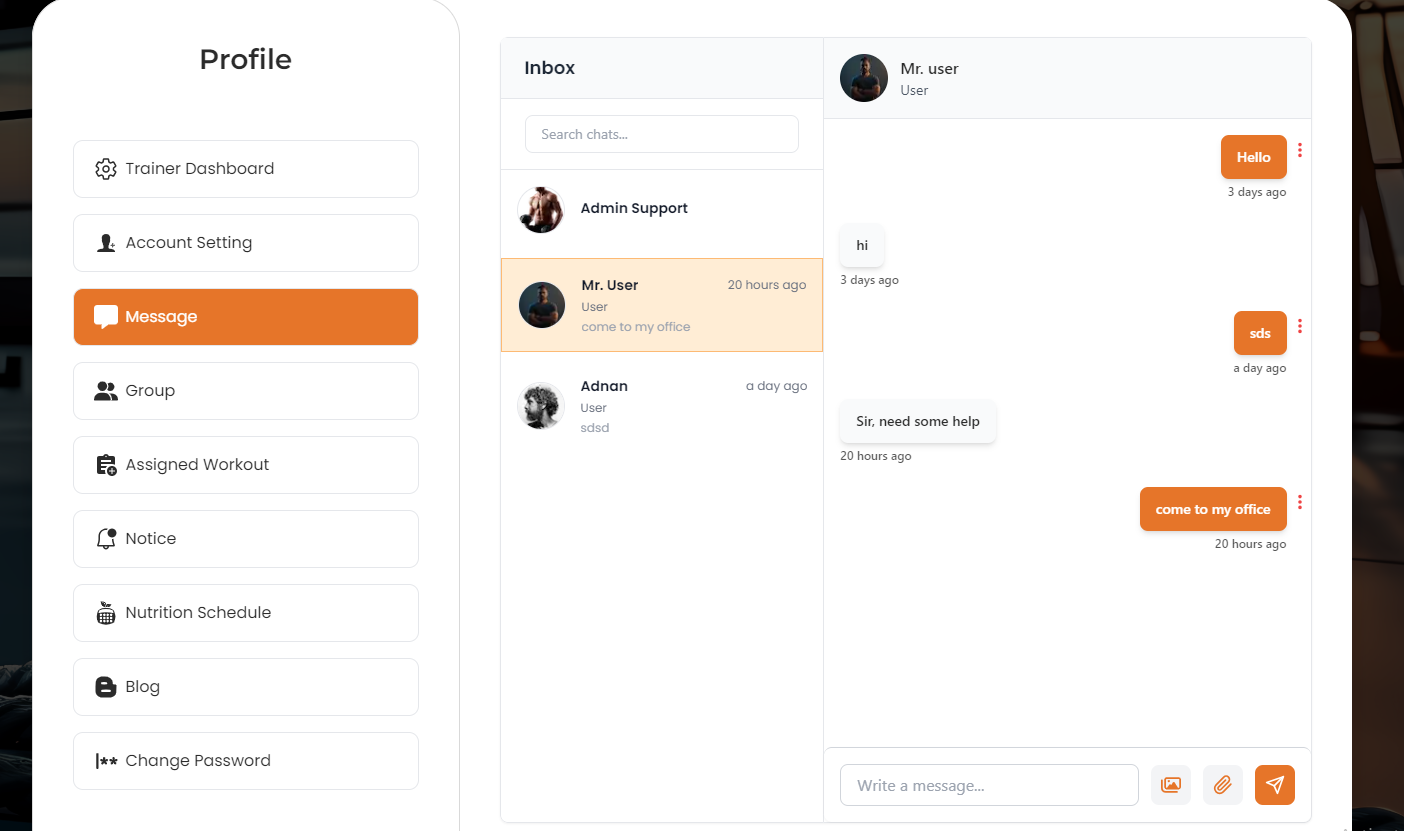Image resolution: width=1404 pixels, height=831 pixels.
Task: Open options menu for "Hello" message
Action: click(x=1300, y=150)
